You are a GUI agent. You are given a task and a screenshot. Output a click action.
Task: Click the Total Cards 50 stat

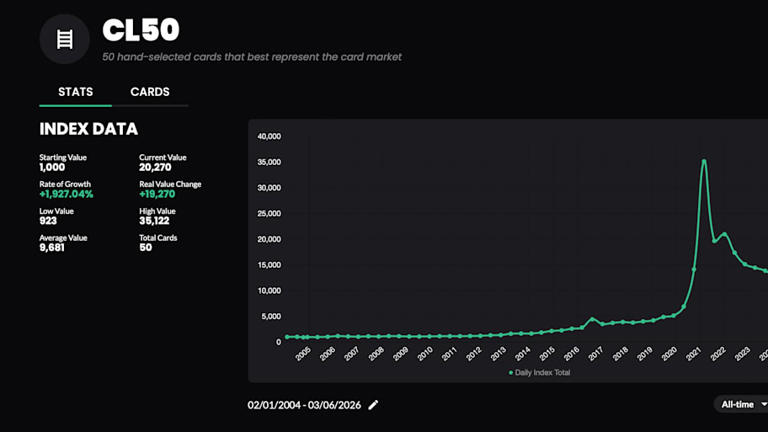point(146,247)
